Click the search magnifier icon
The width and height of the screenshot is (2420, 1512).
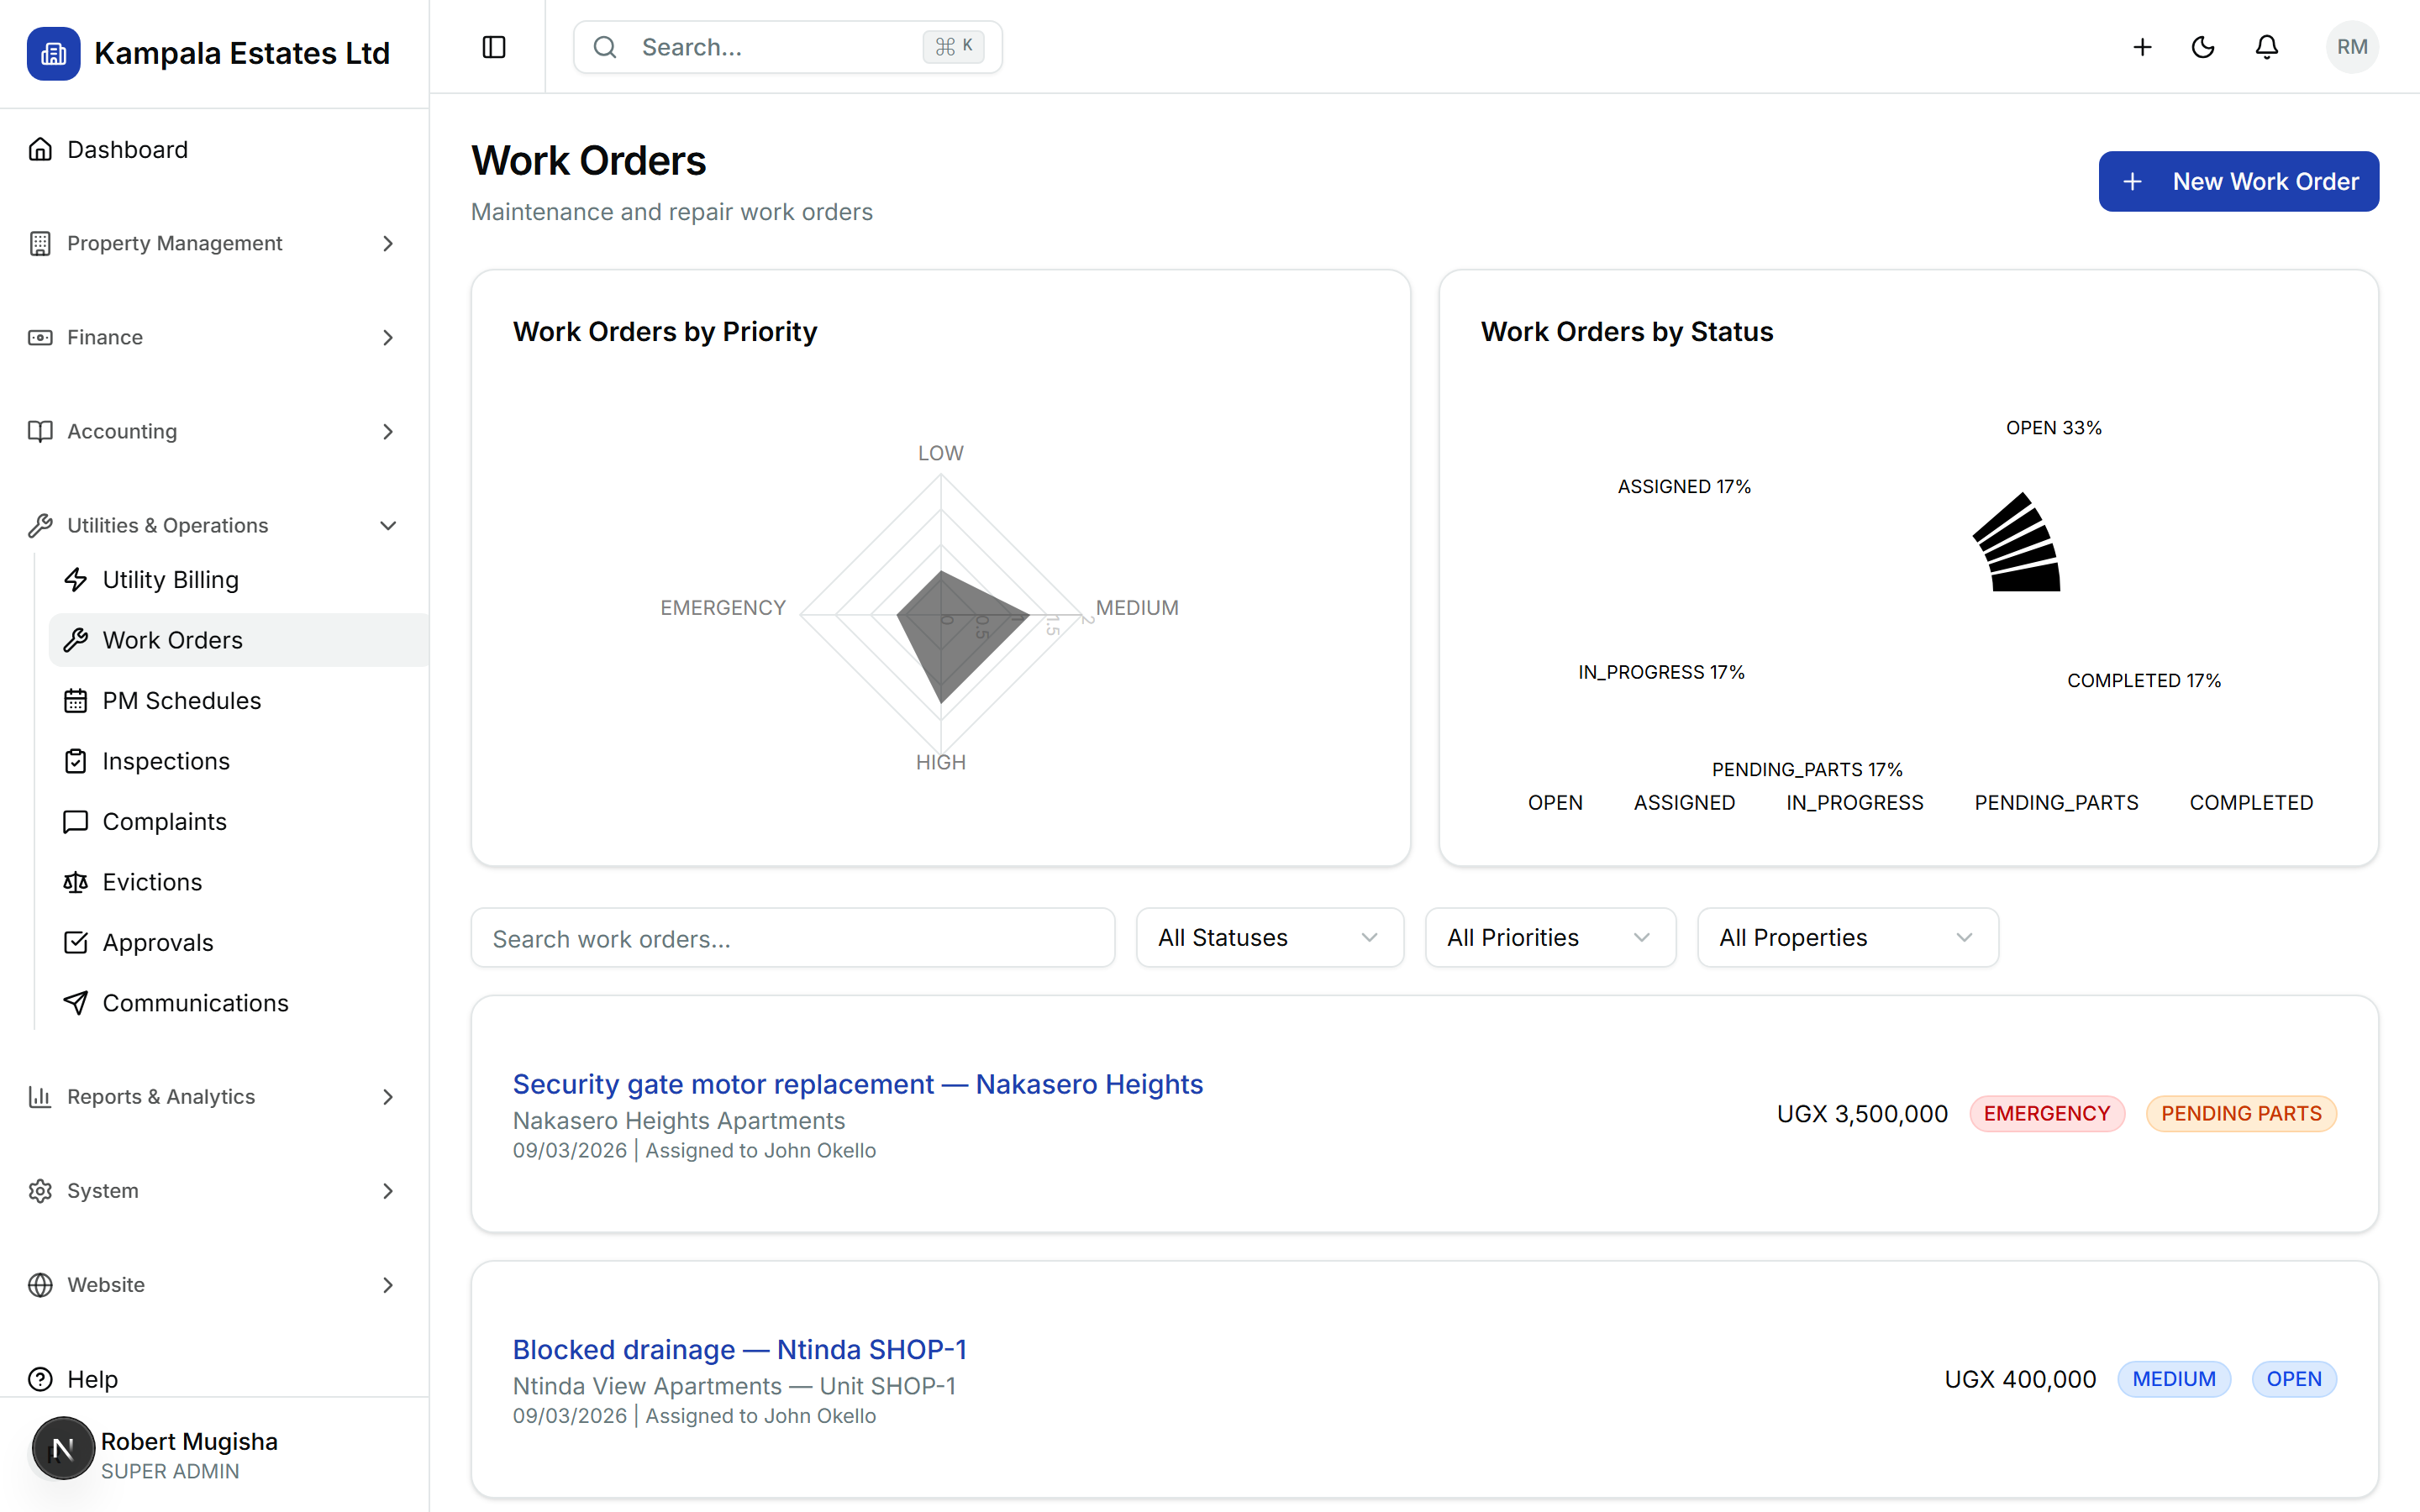click(x=605, y=47)
